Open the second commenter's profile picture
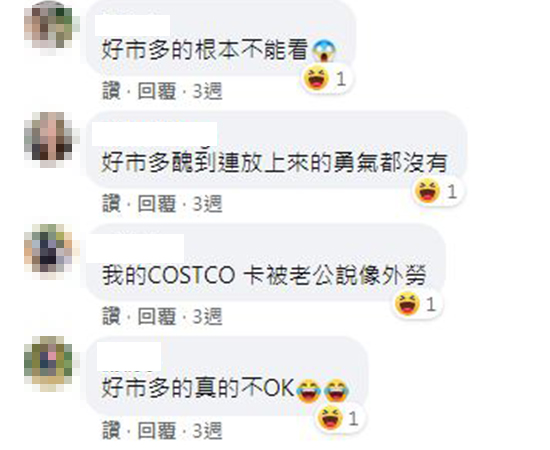Image resolution: width=550 pixels, height=450 pixels. [49, 139]
